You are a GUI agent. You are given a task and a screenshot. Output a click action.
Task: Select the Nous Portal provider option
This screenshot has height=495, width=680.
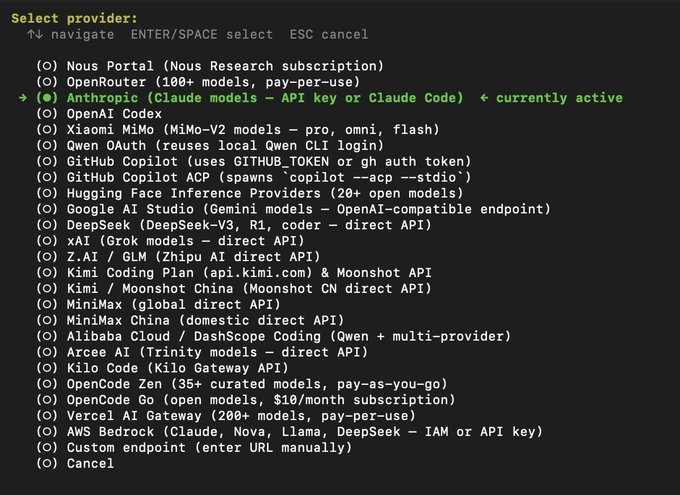(210, 66)
